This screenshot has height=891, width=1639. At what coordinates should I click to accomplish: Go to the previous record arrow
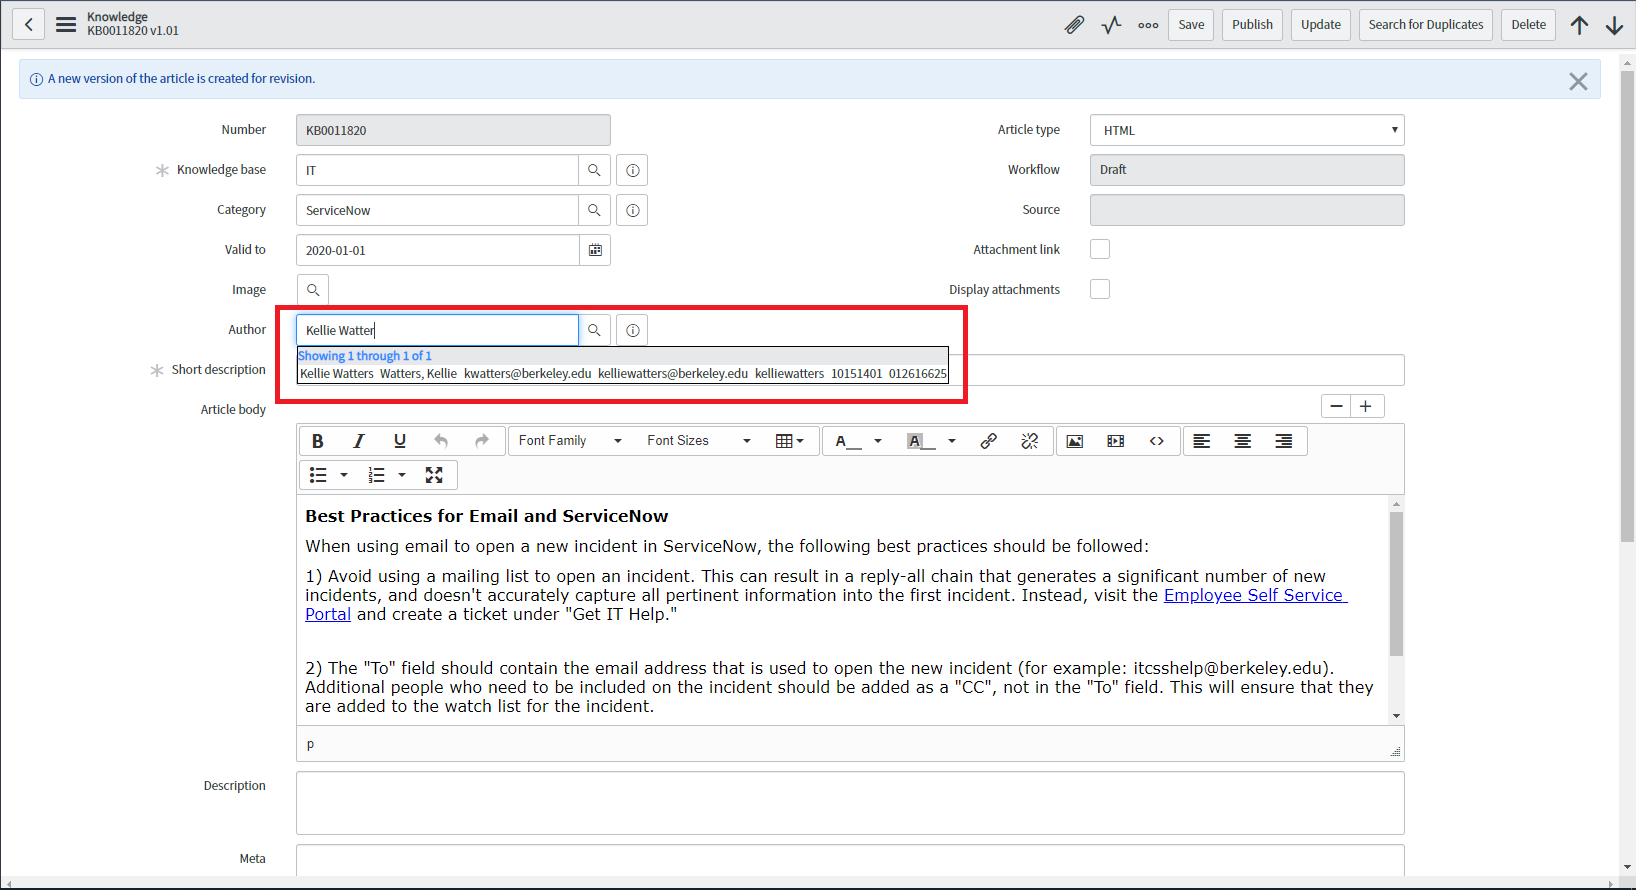1580,25
